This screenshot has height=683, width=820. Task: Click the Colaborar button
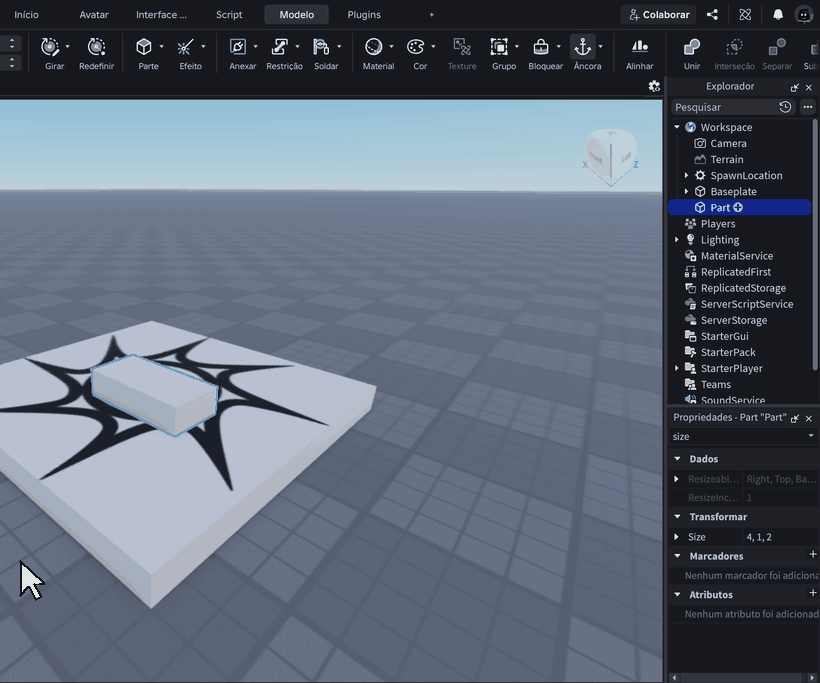tap(659, 15)
